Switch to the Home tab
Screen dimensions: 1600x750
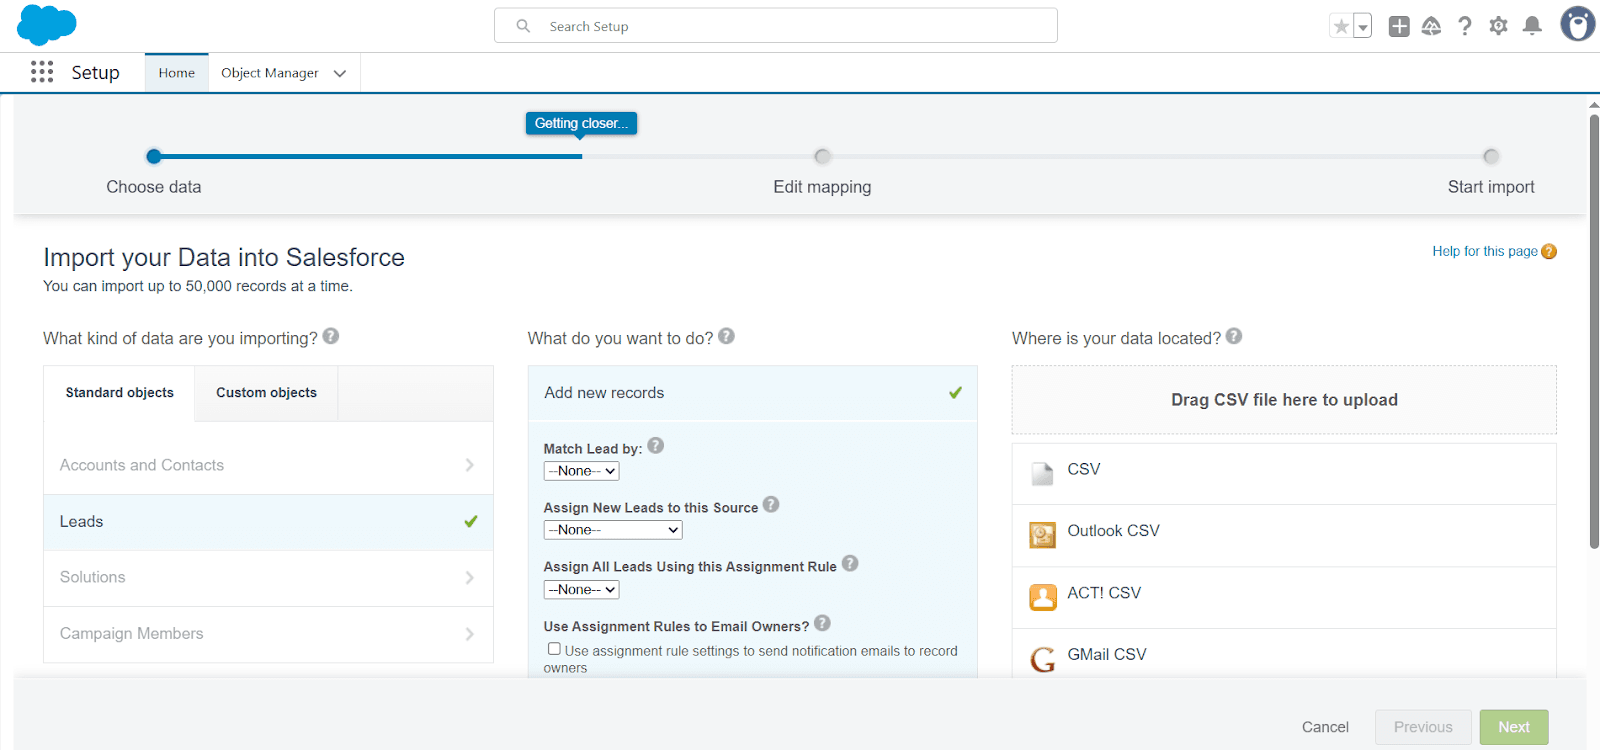point(177,73)
